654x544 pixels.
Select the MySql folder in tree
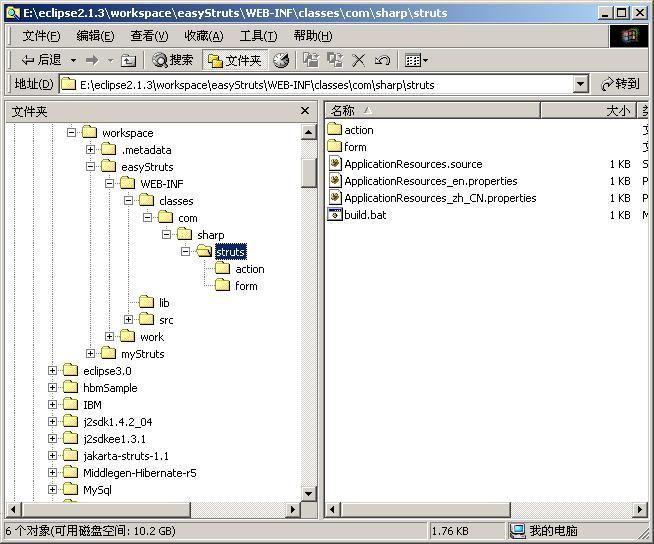pyautogui.click(x=97, y=490)
